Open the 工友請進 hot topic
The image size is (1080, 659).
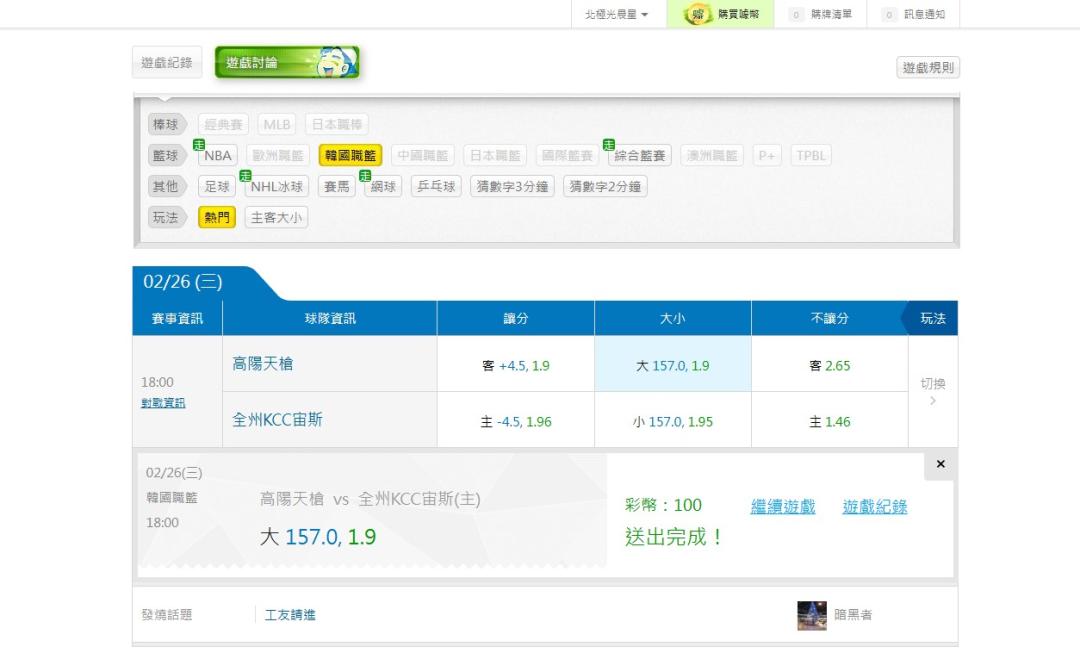click(290, 615)
